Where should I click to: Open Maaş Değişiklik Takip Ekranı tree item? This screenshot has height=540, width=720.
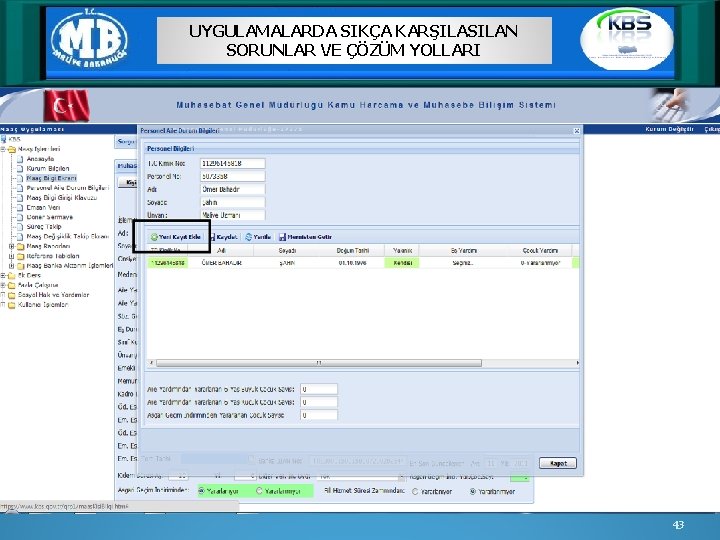68,236
